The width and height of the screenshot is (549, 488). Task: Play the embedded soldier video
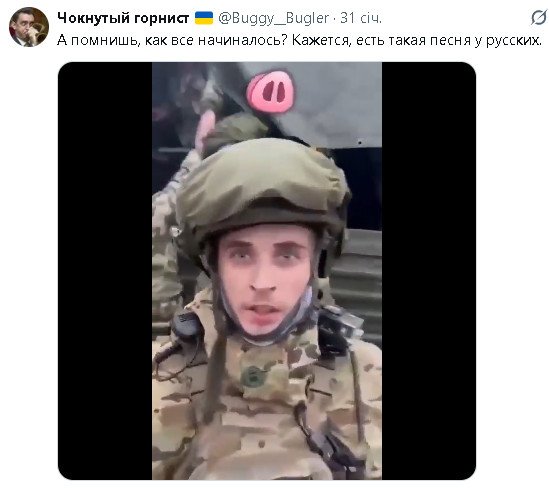coord(267,271)
